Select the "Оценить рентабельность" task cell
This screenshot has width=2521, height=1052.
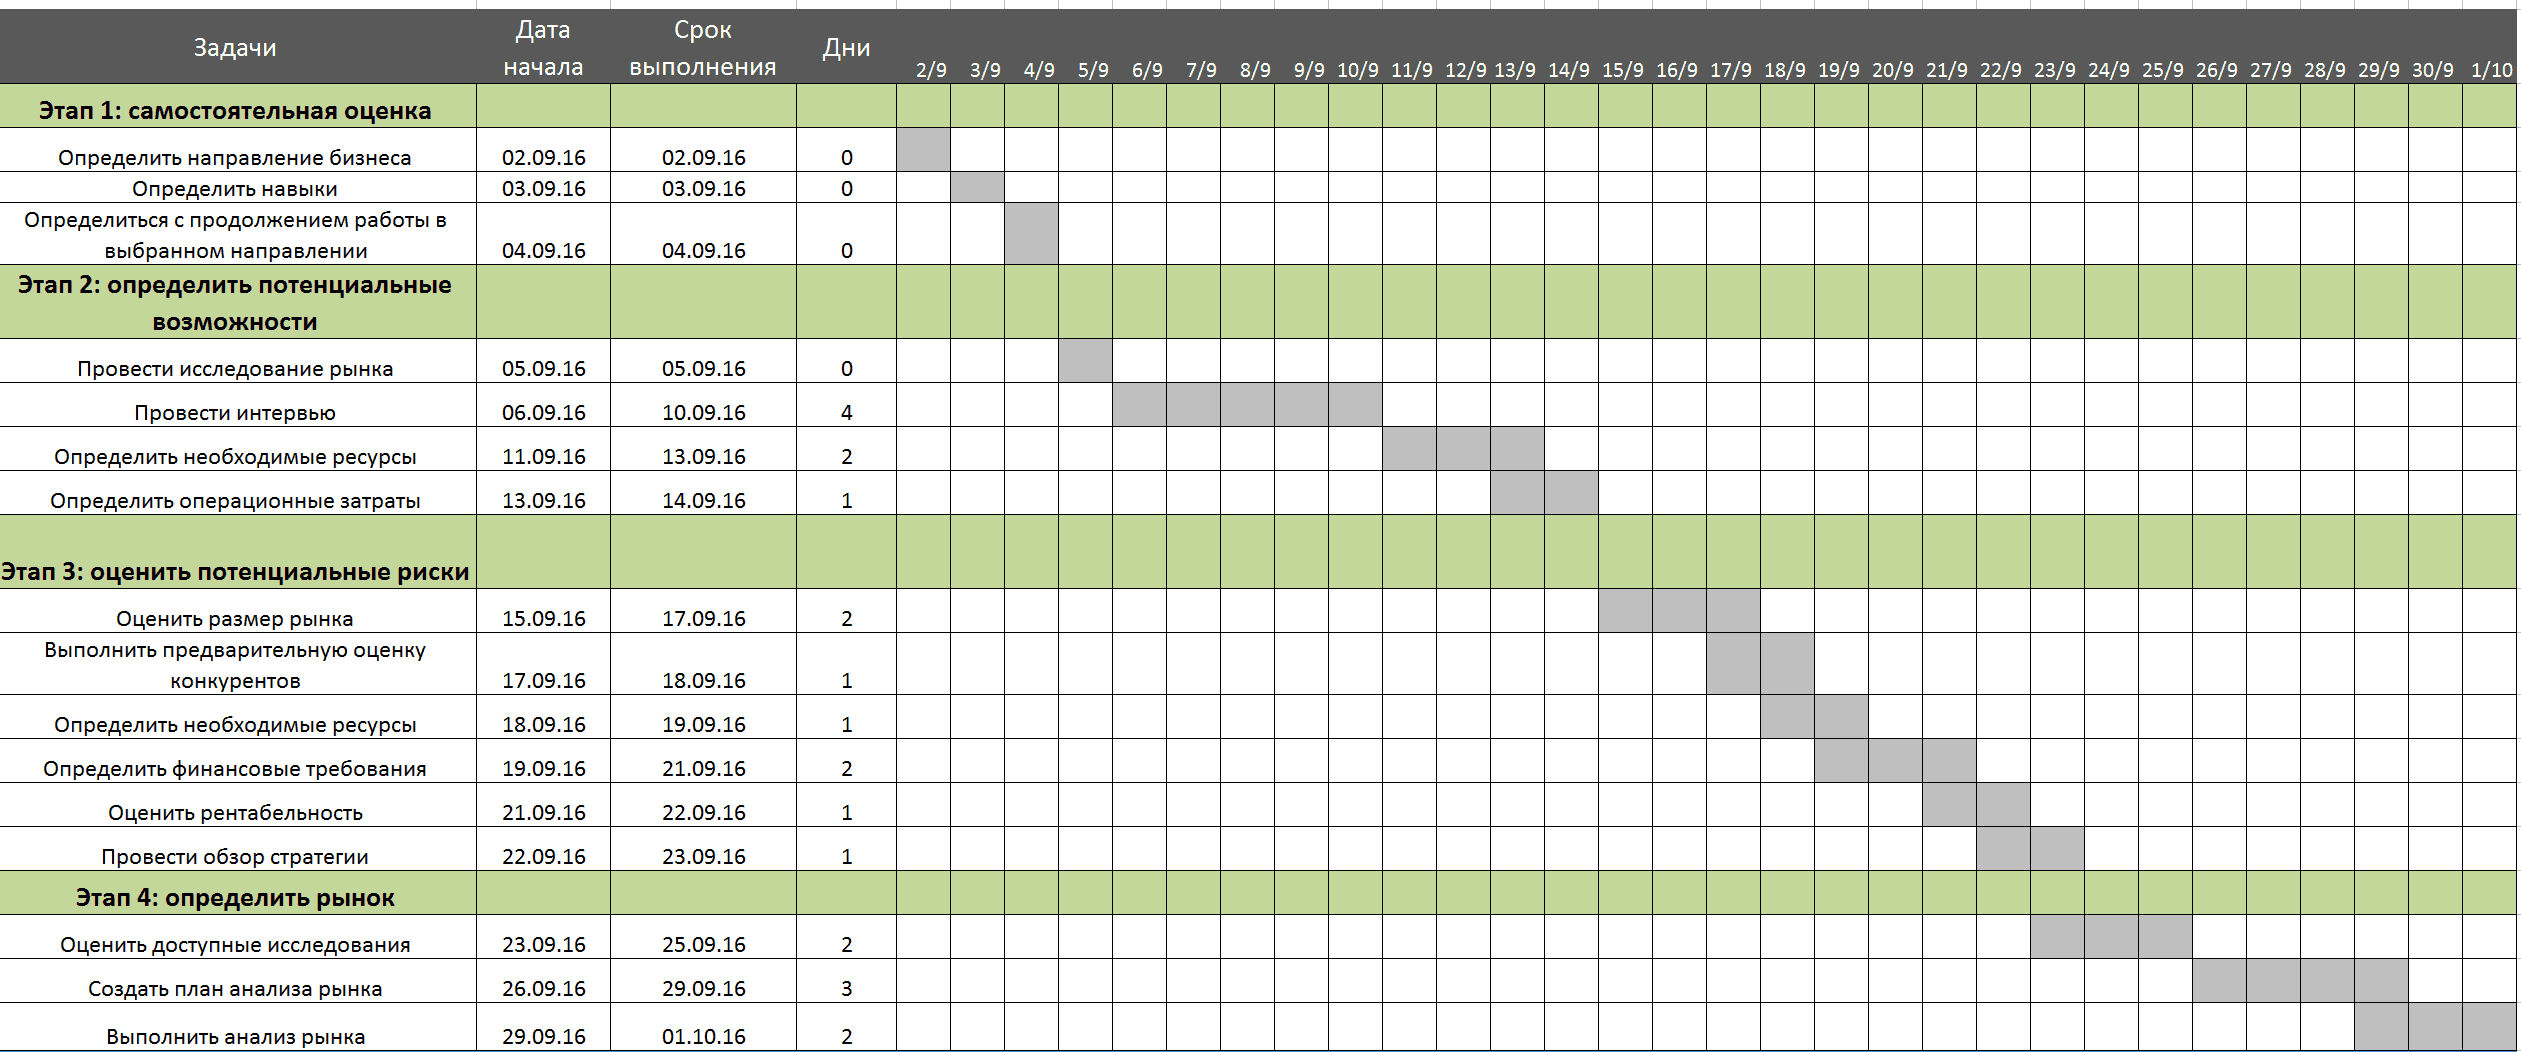point(235,812)
